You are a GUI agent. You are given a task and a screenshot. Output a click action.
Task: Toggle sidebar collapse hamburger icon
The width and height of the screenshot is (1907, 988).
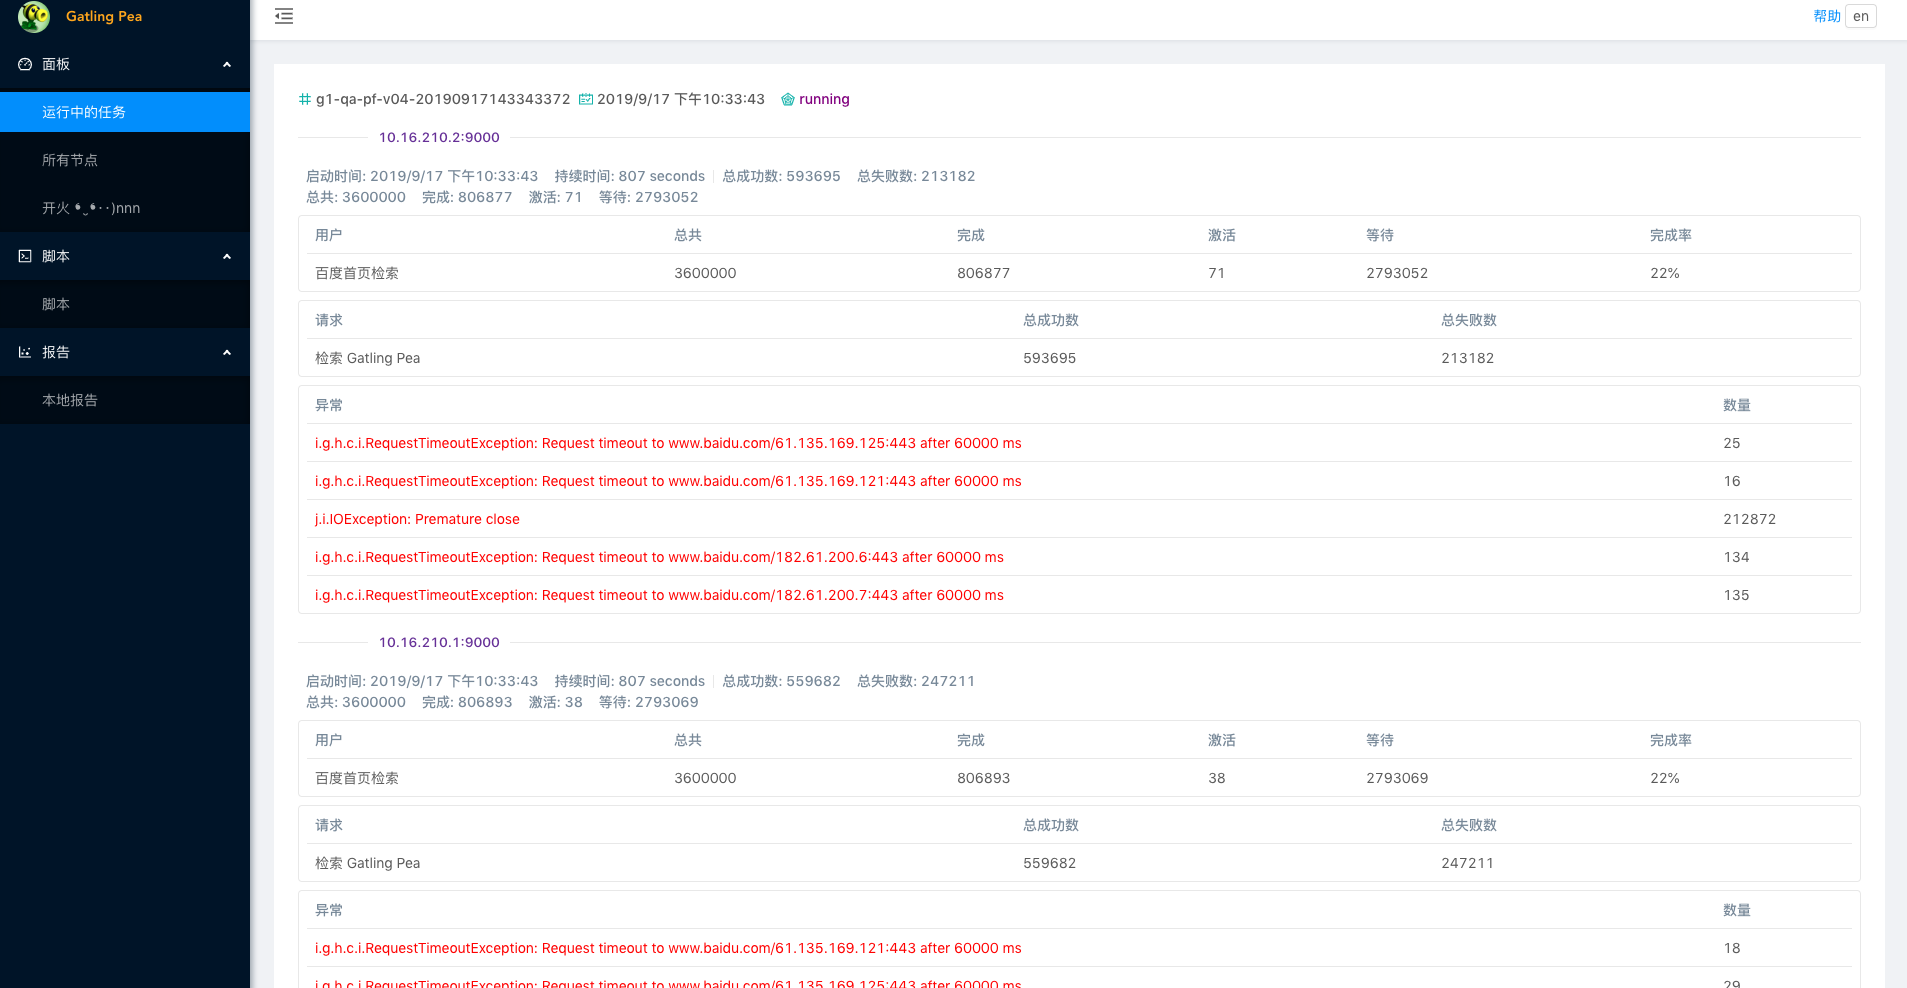pyautogui.click(x=284, y=16)
